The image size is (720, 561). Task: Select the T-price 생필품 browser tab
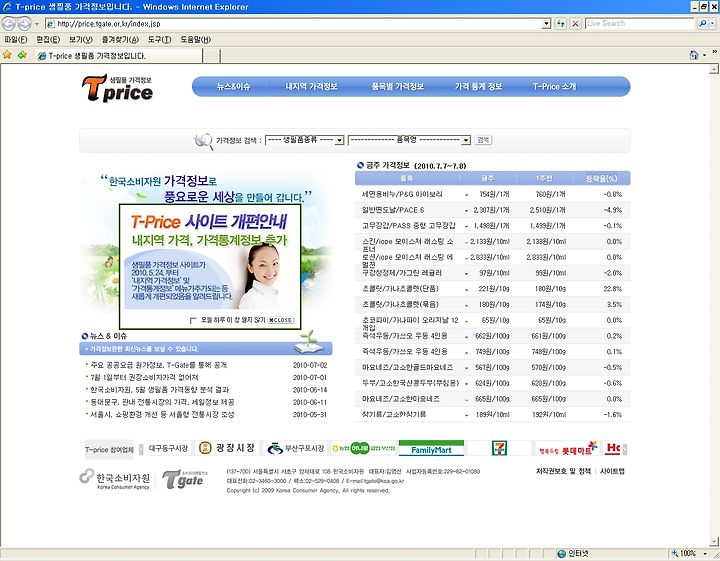[119, 56]
